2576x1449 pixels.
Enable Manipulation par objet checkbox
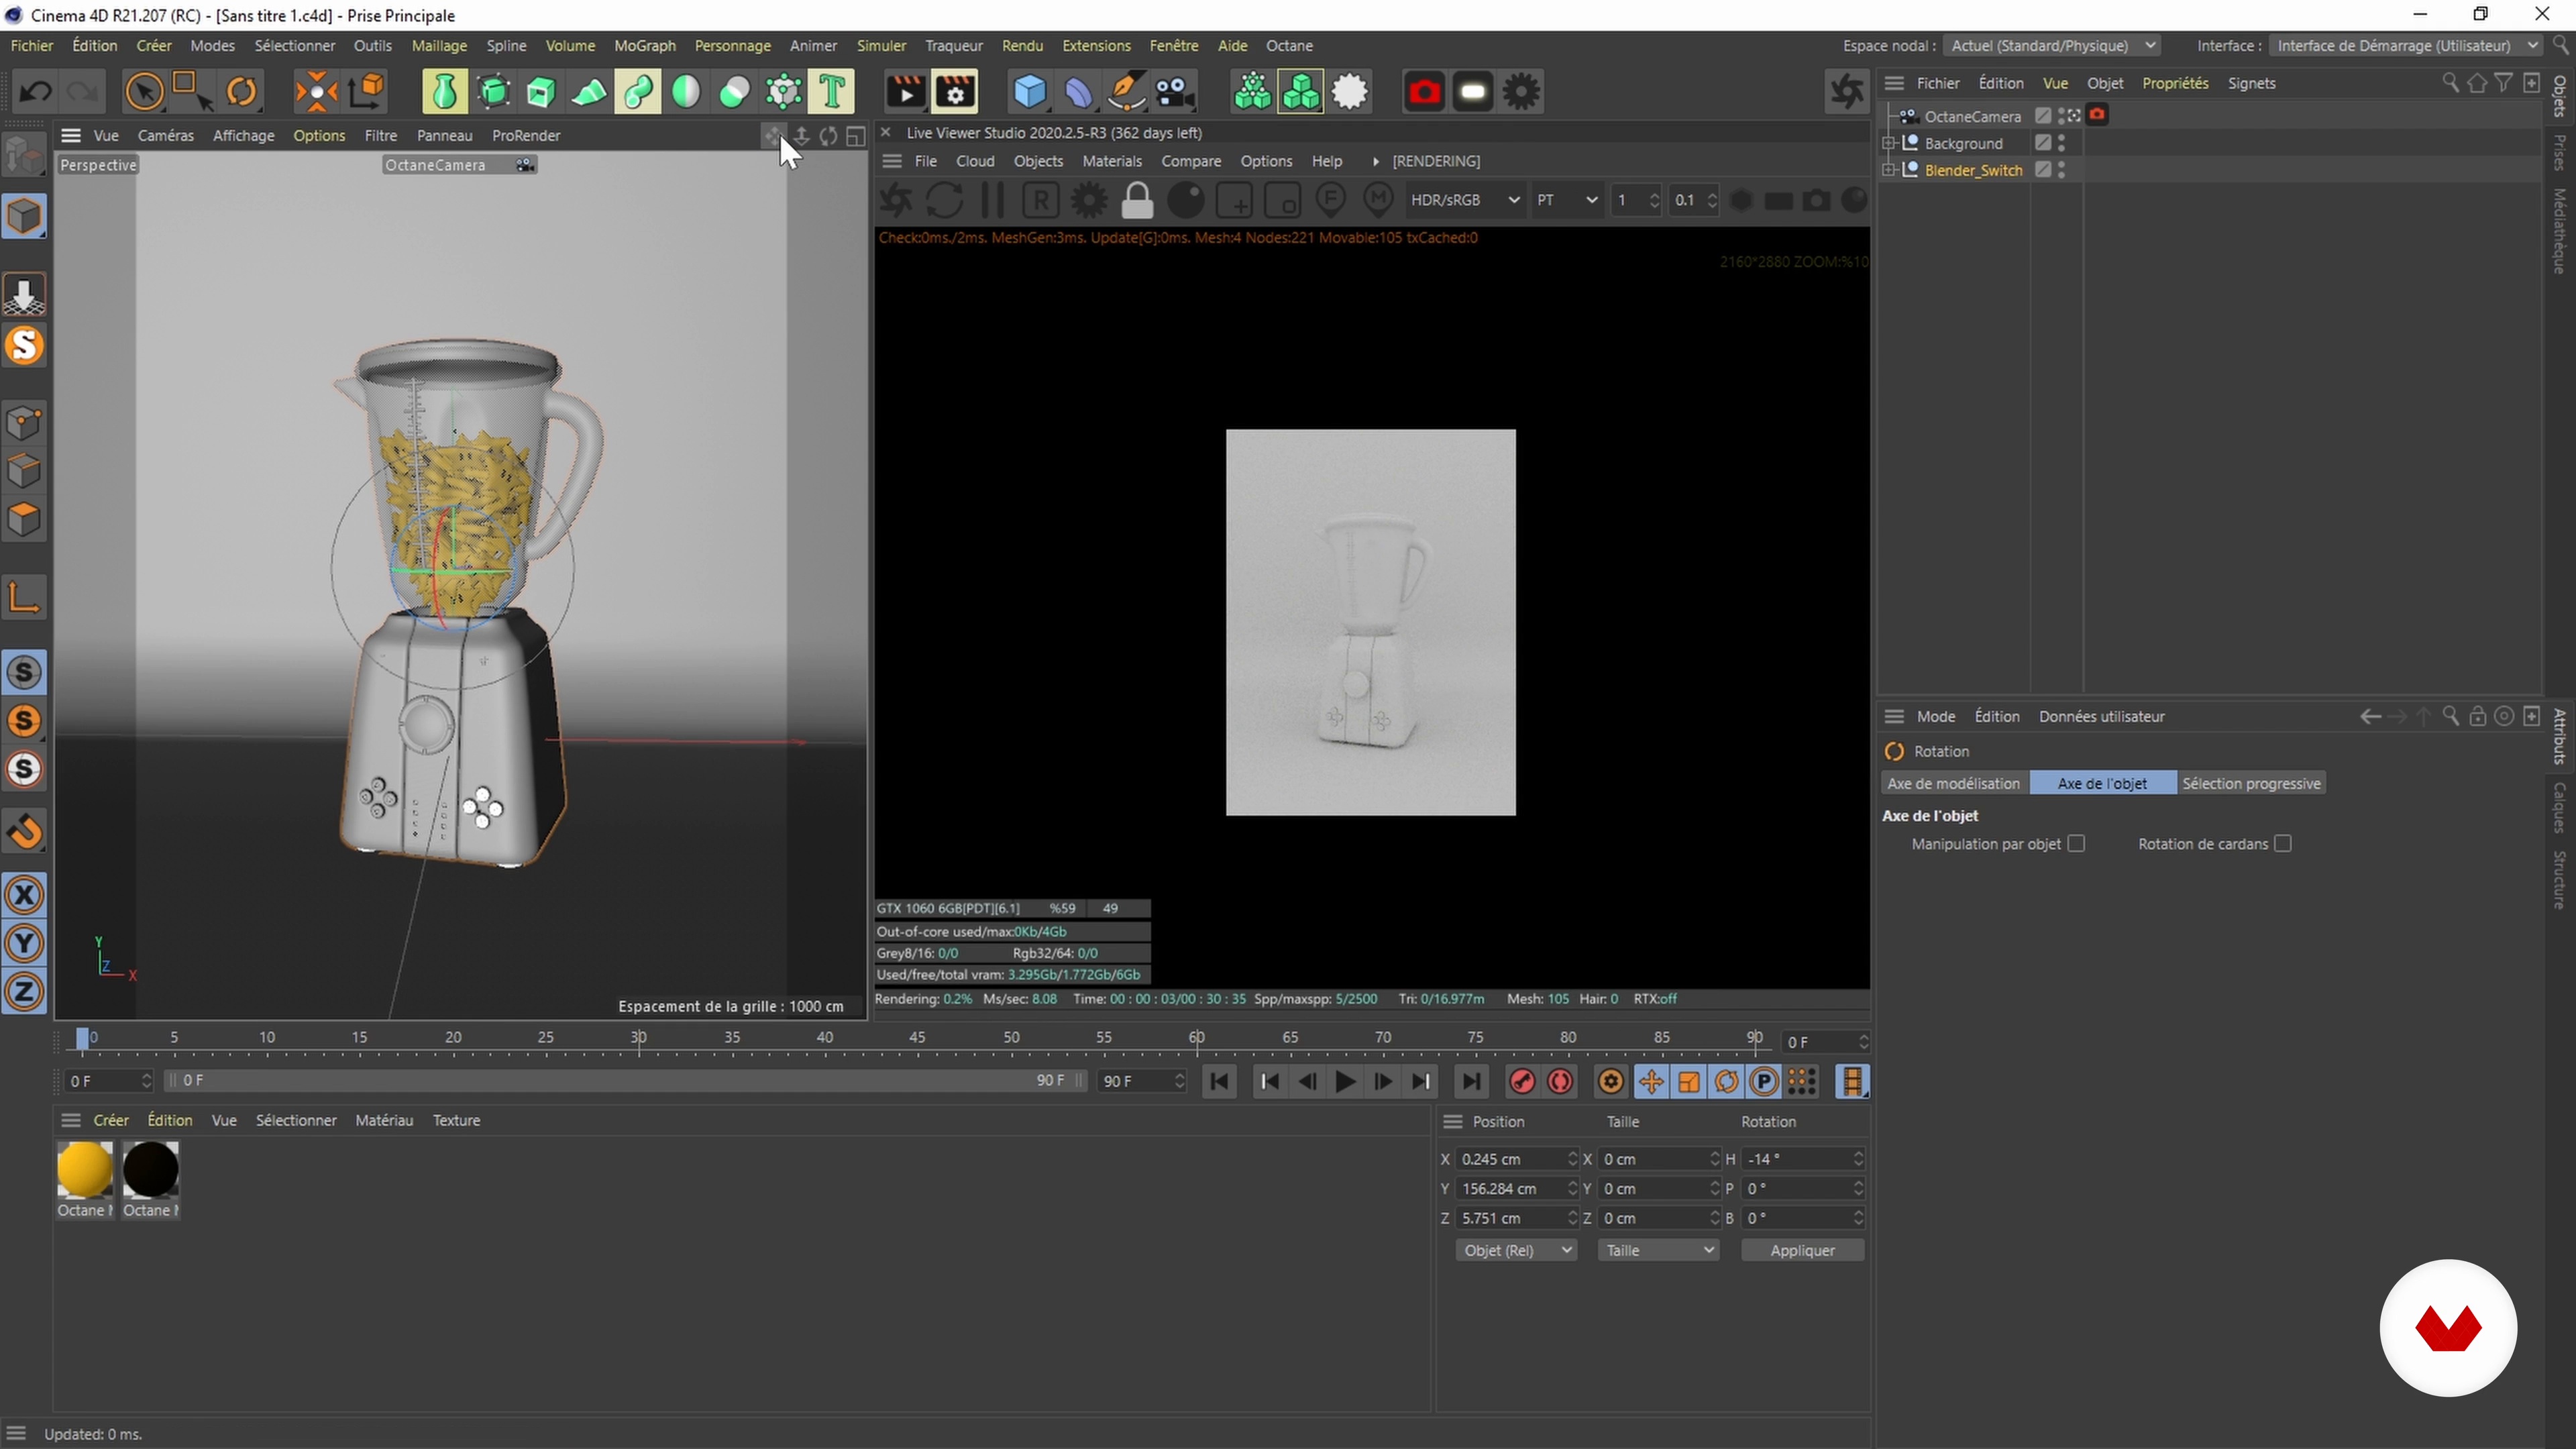(2076, 844)
